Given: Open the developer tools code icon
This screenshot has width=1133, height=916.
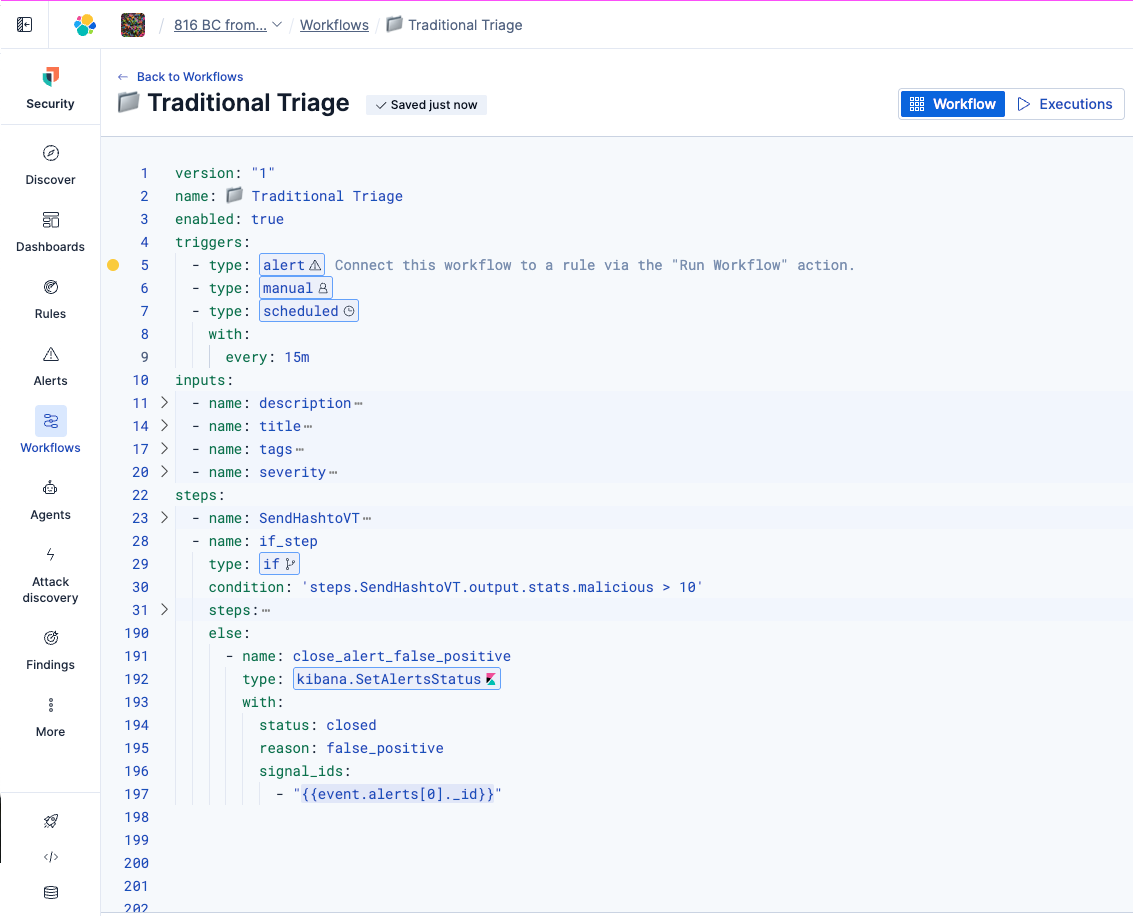Looking at the screenshot, I should (x=51, y=857).
